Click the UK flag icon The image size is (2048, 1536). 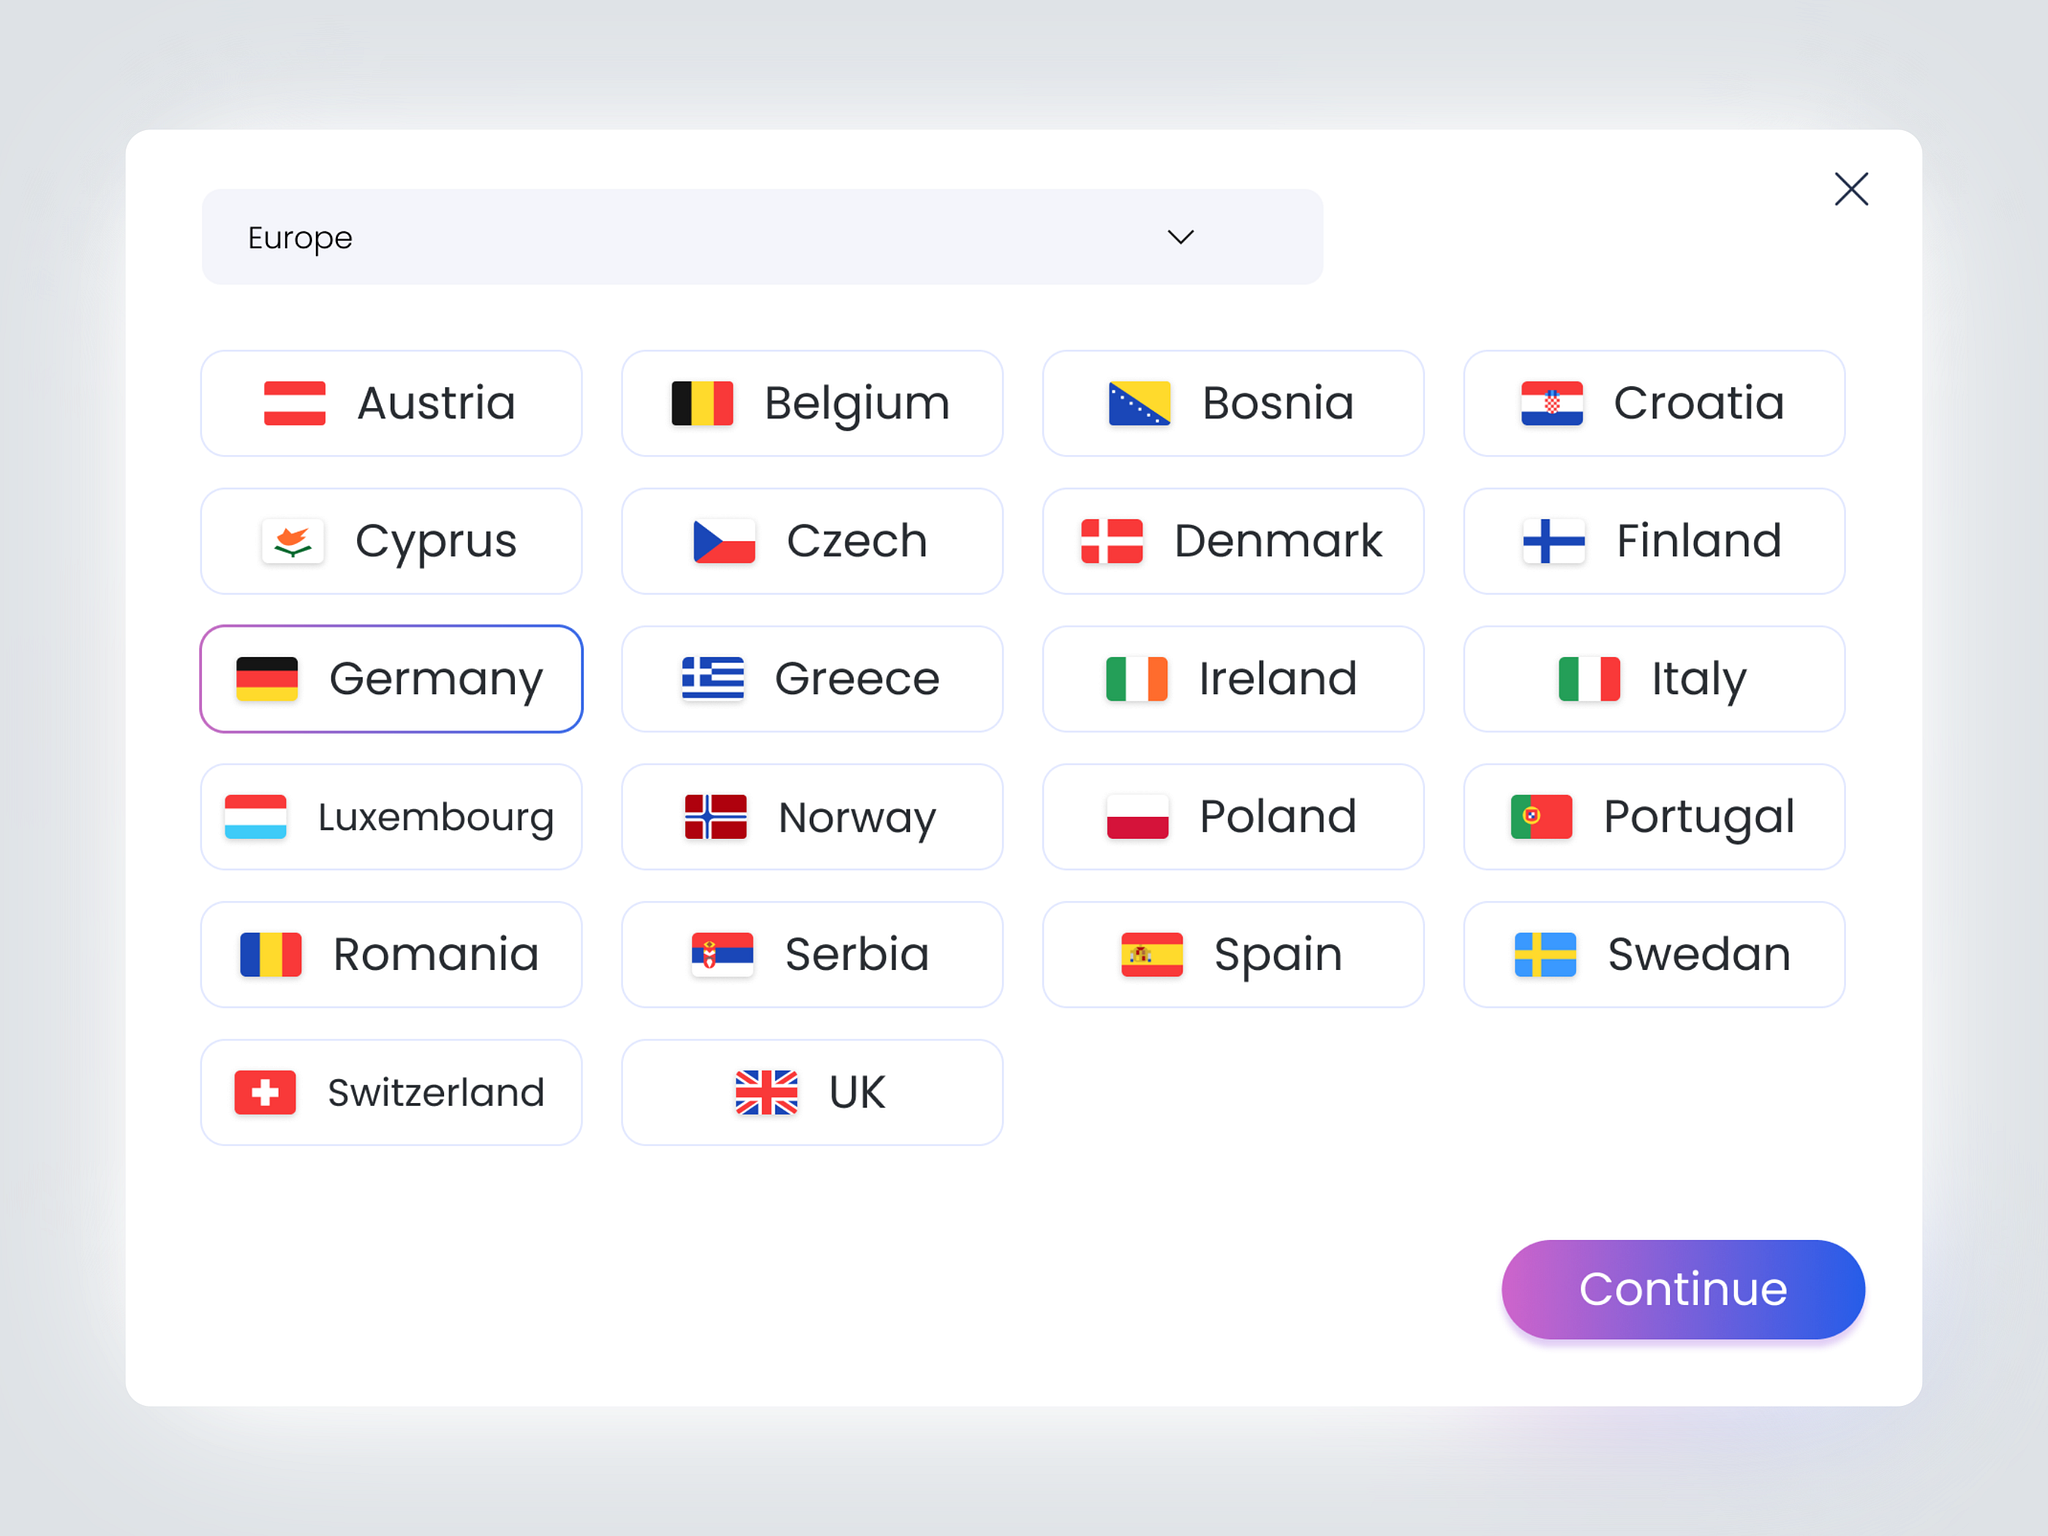[764, 1092]
